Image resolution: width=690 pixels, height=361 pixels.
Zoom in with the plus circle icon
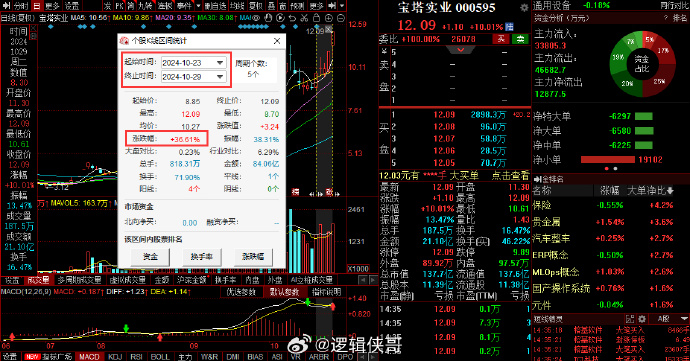click(328, 18)
